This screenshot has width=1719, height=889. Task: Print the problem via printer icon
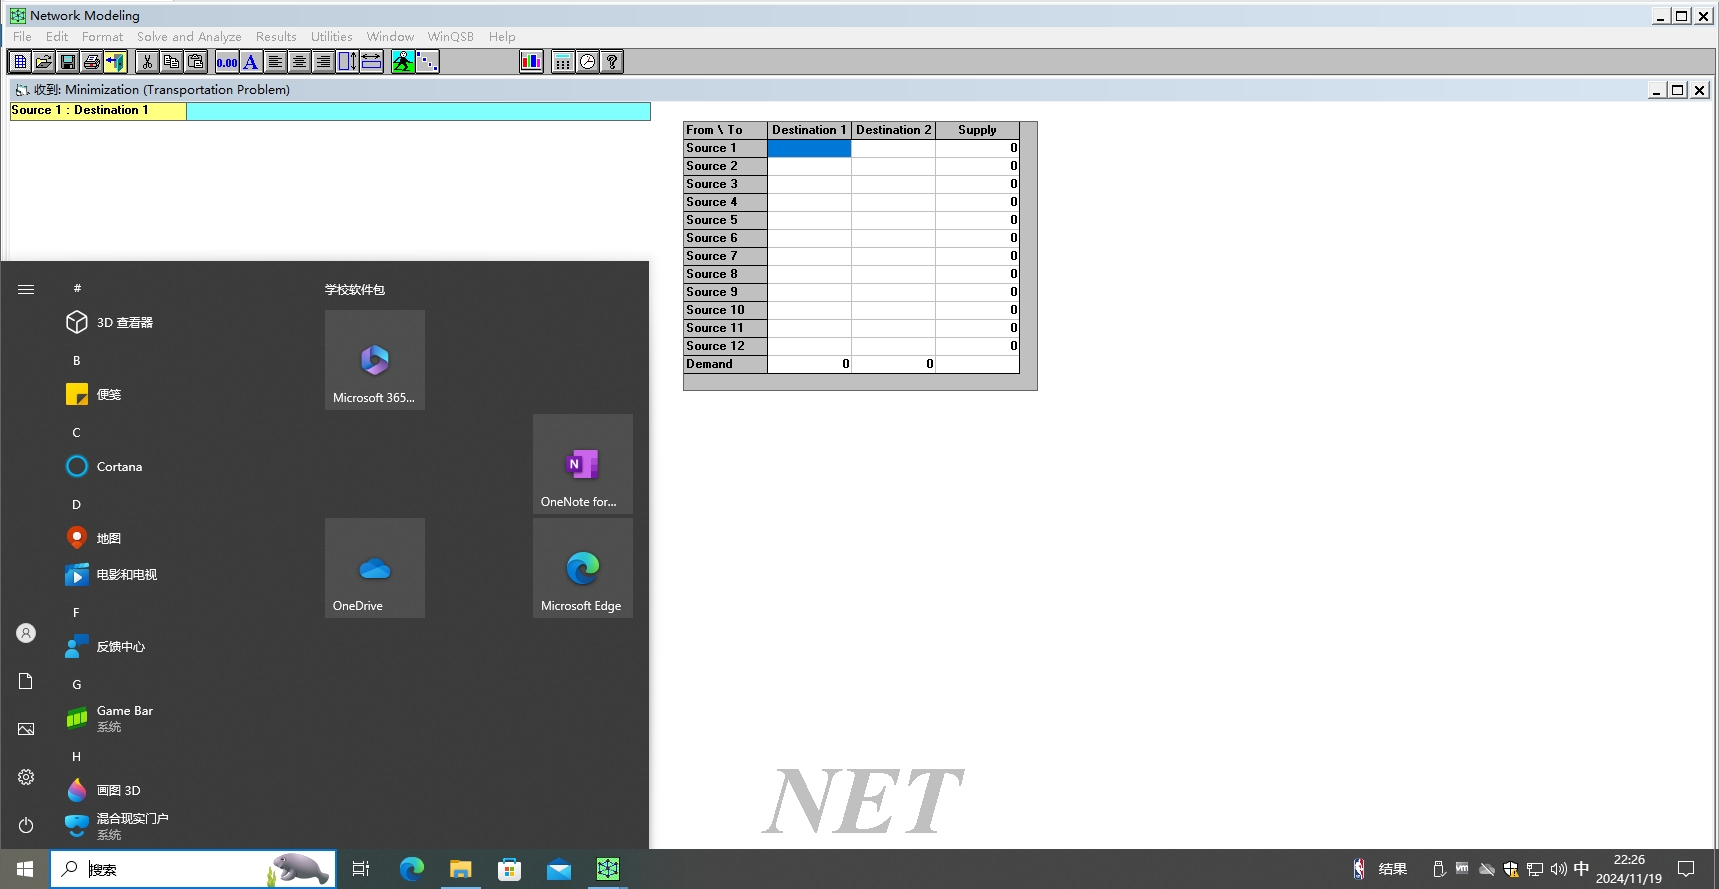tap(91, 62)
